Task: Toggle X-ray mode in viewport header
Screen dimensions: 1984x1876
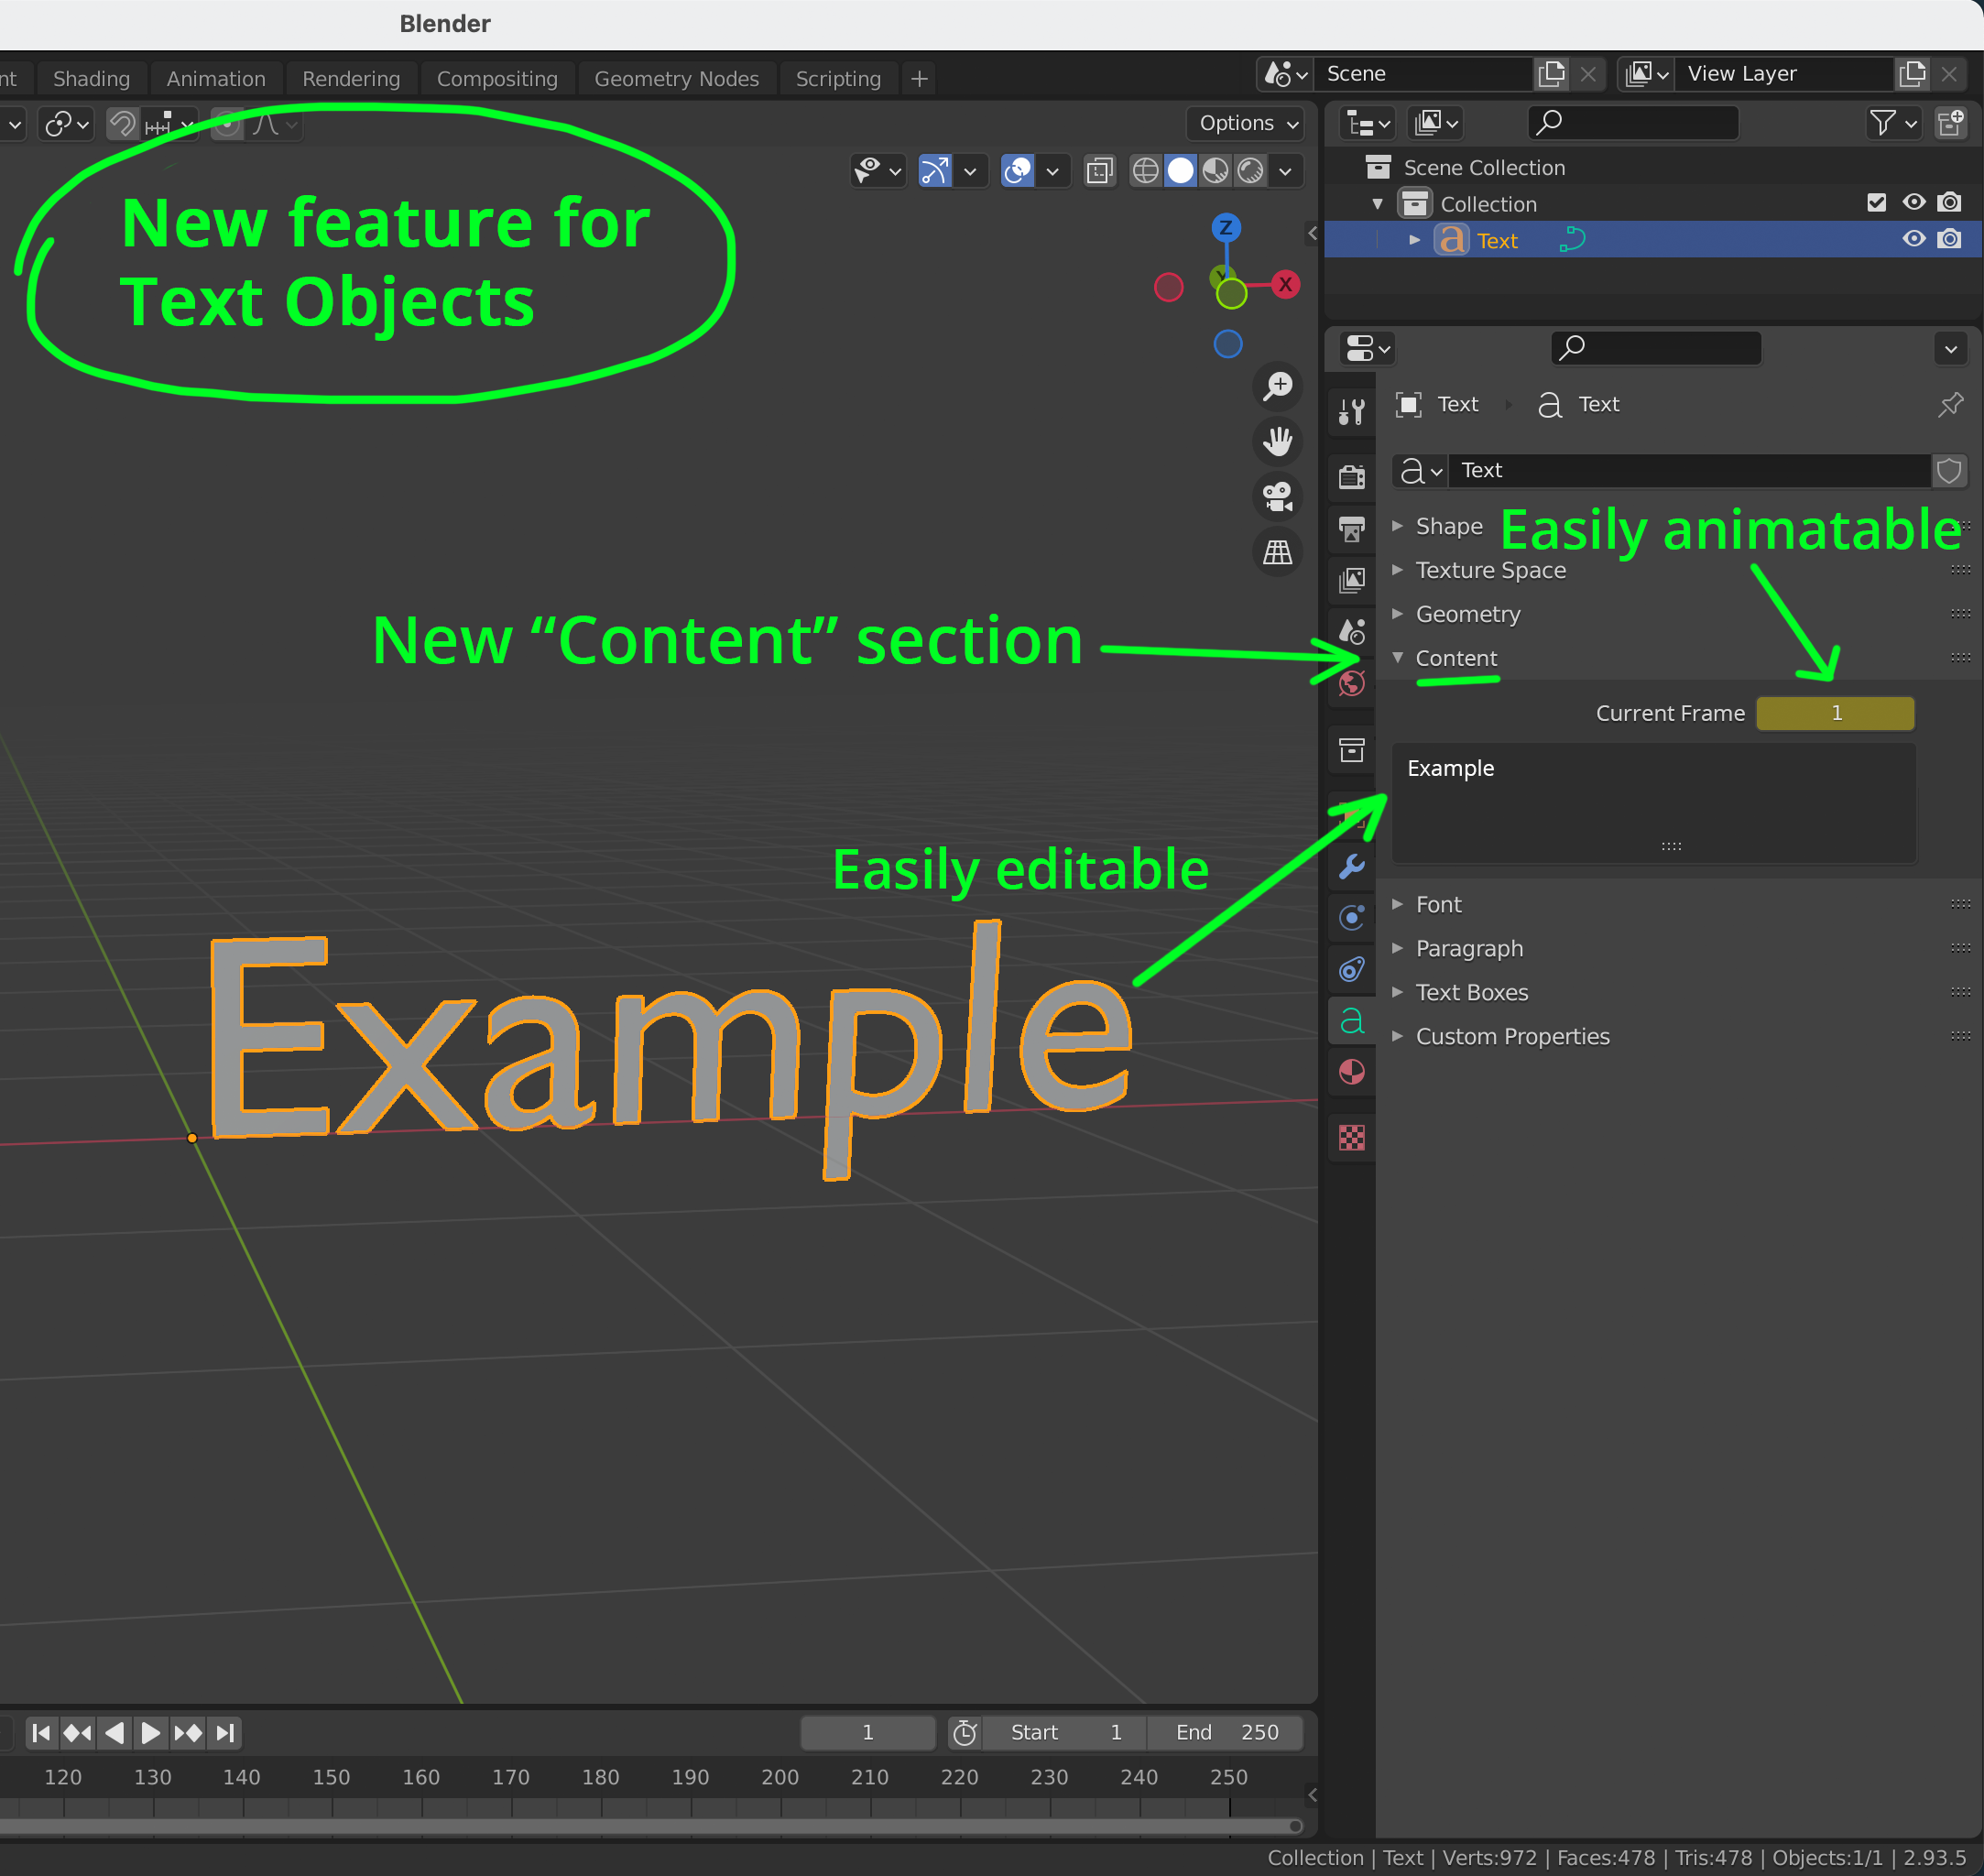Action: click(1099, 171)
